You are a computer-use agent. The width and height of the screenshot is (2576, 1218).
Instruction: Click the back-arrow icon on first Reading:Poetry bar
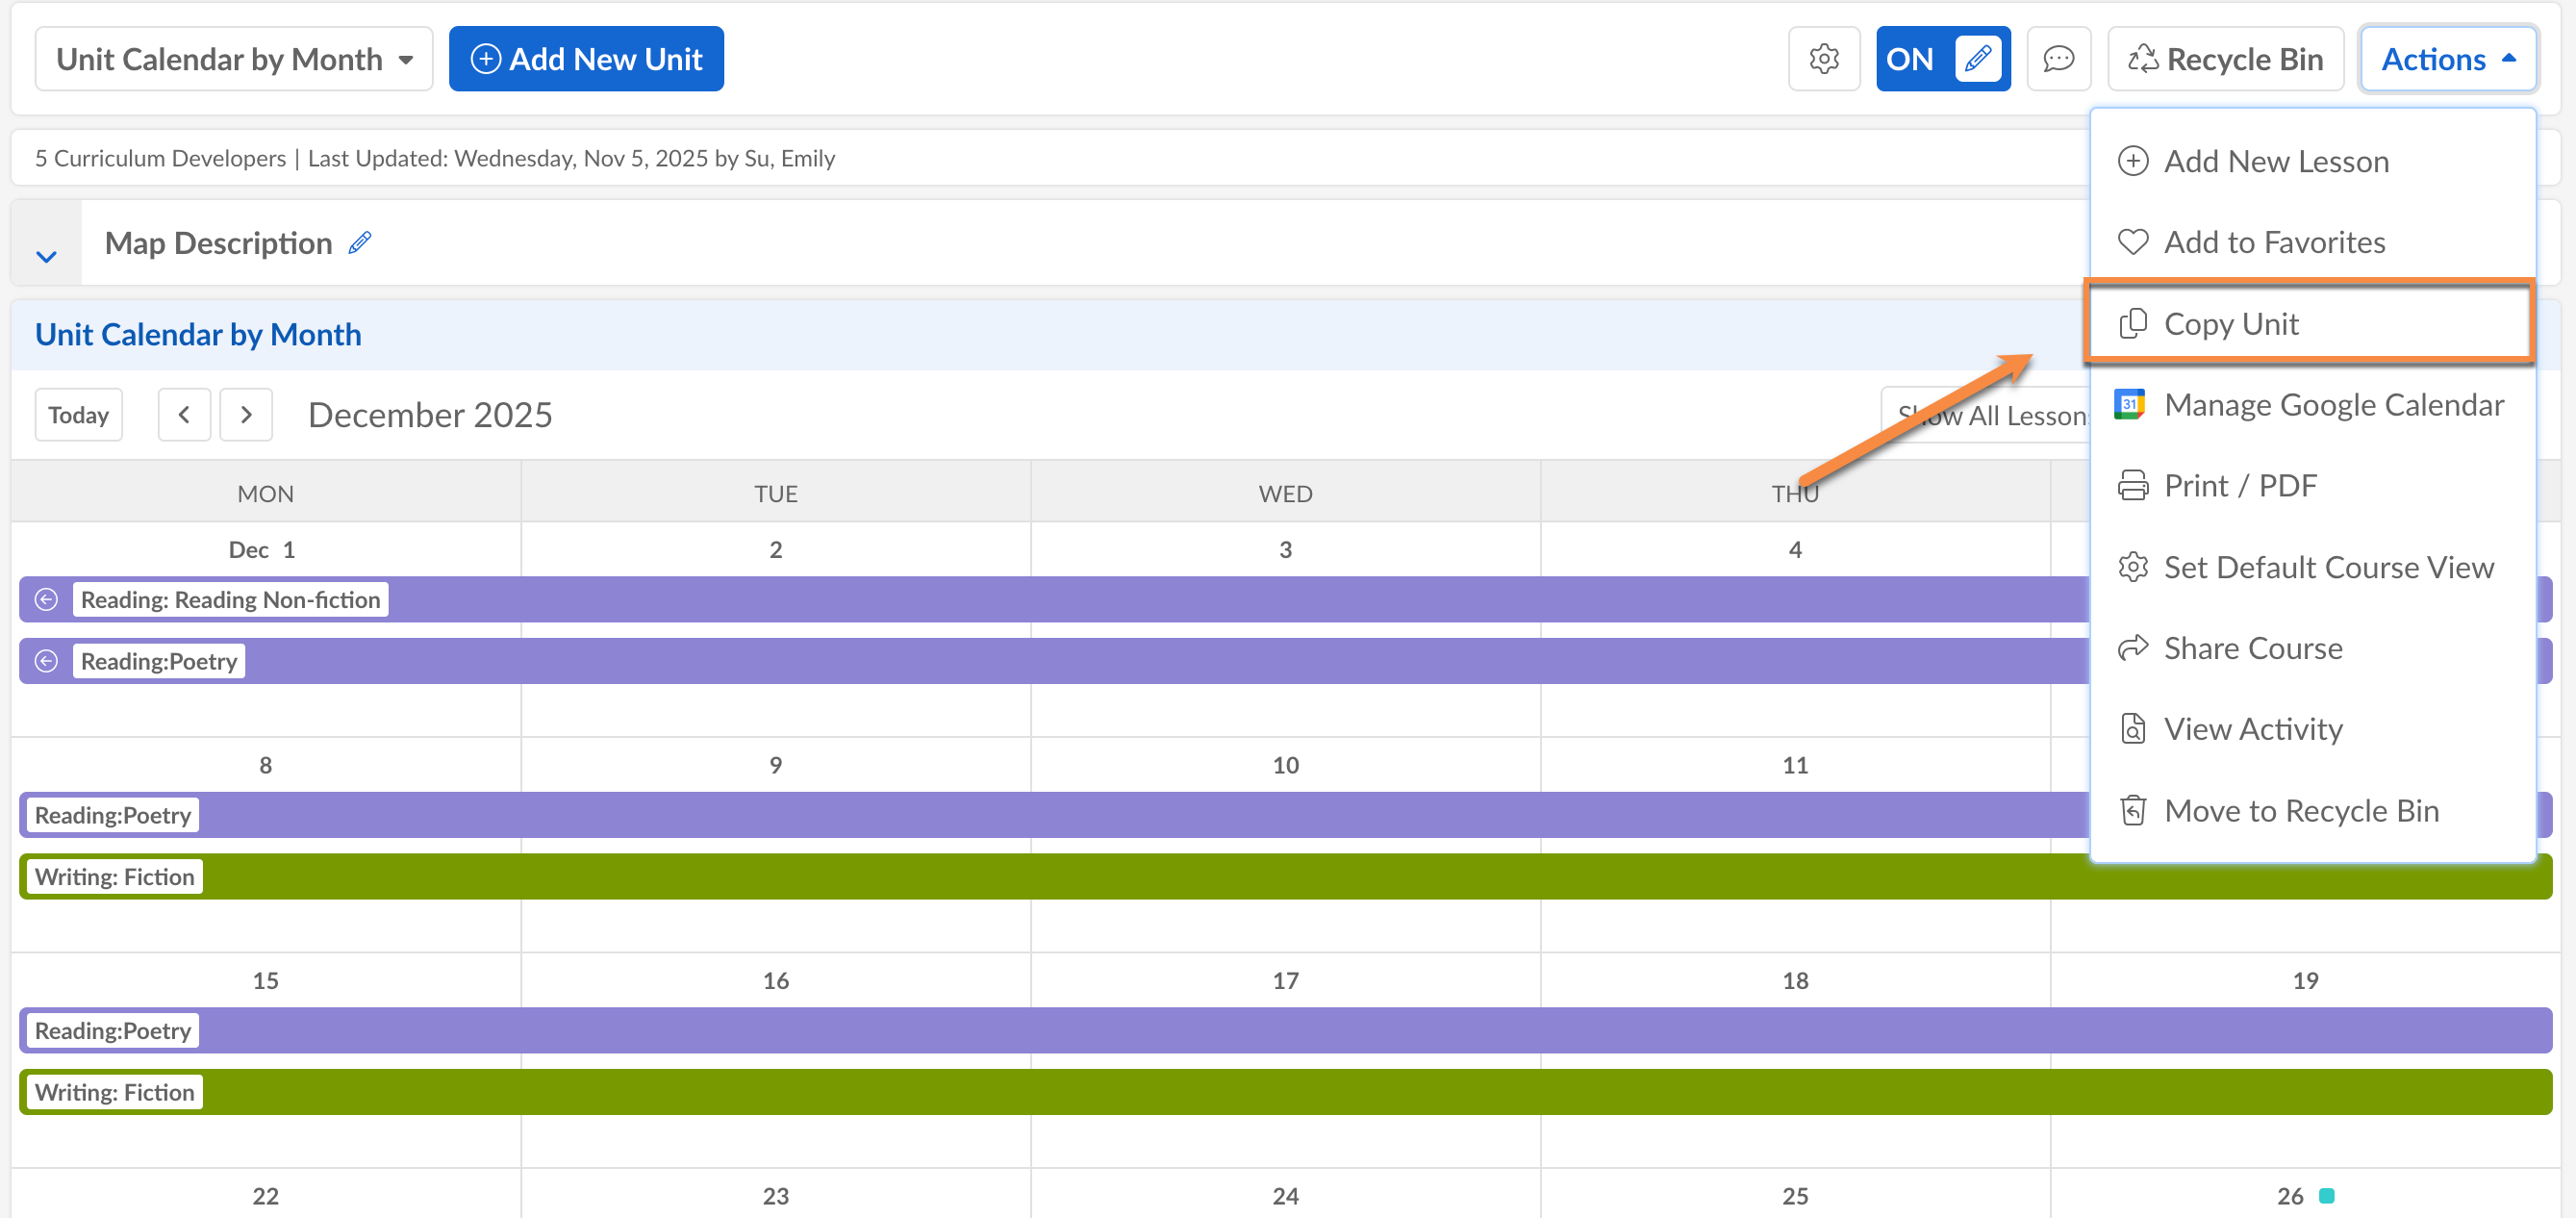46,661
